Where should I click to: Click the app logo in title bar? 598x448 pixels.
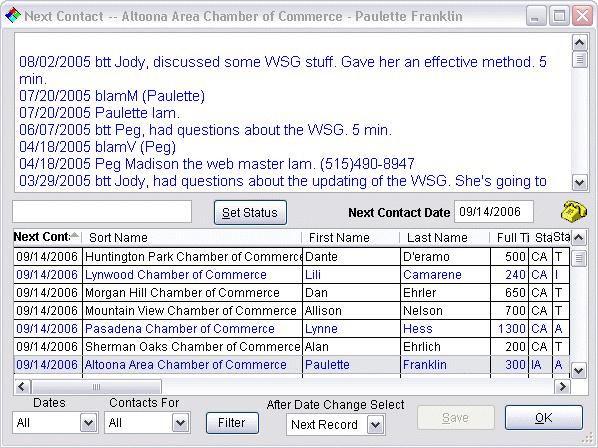(x=13, y=16)
